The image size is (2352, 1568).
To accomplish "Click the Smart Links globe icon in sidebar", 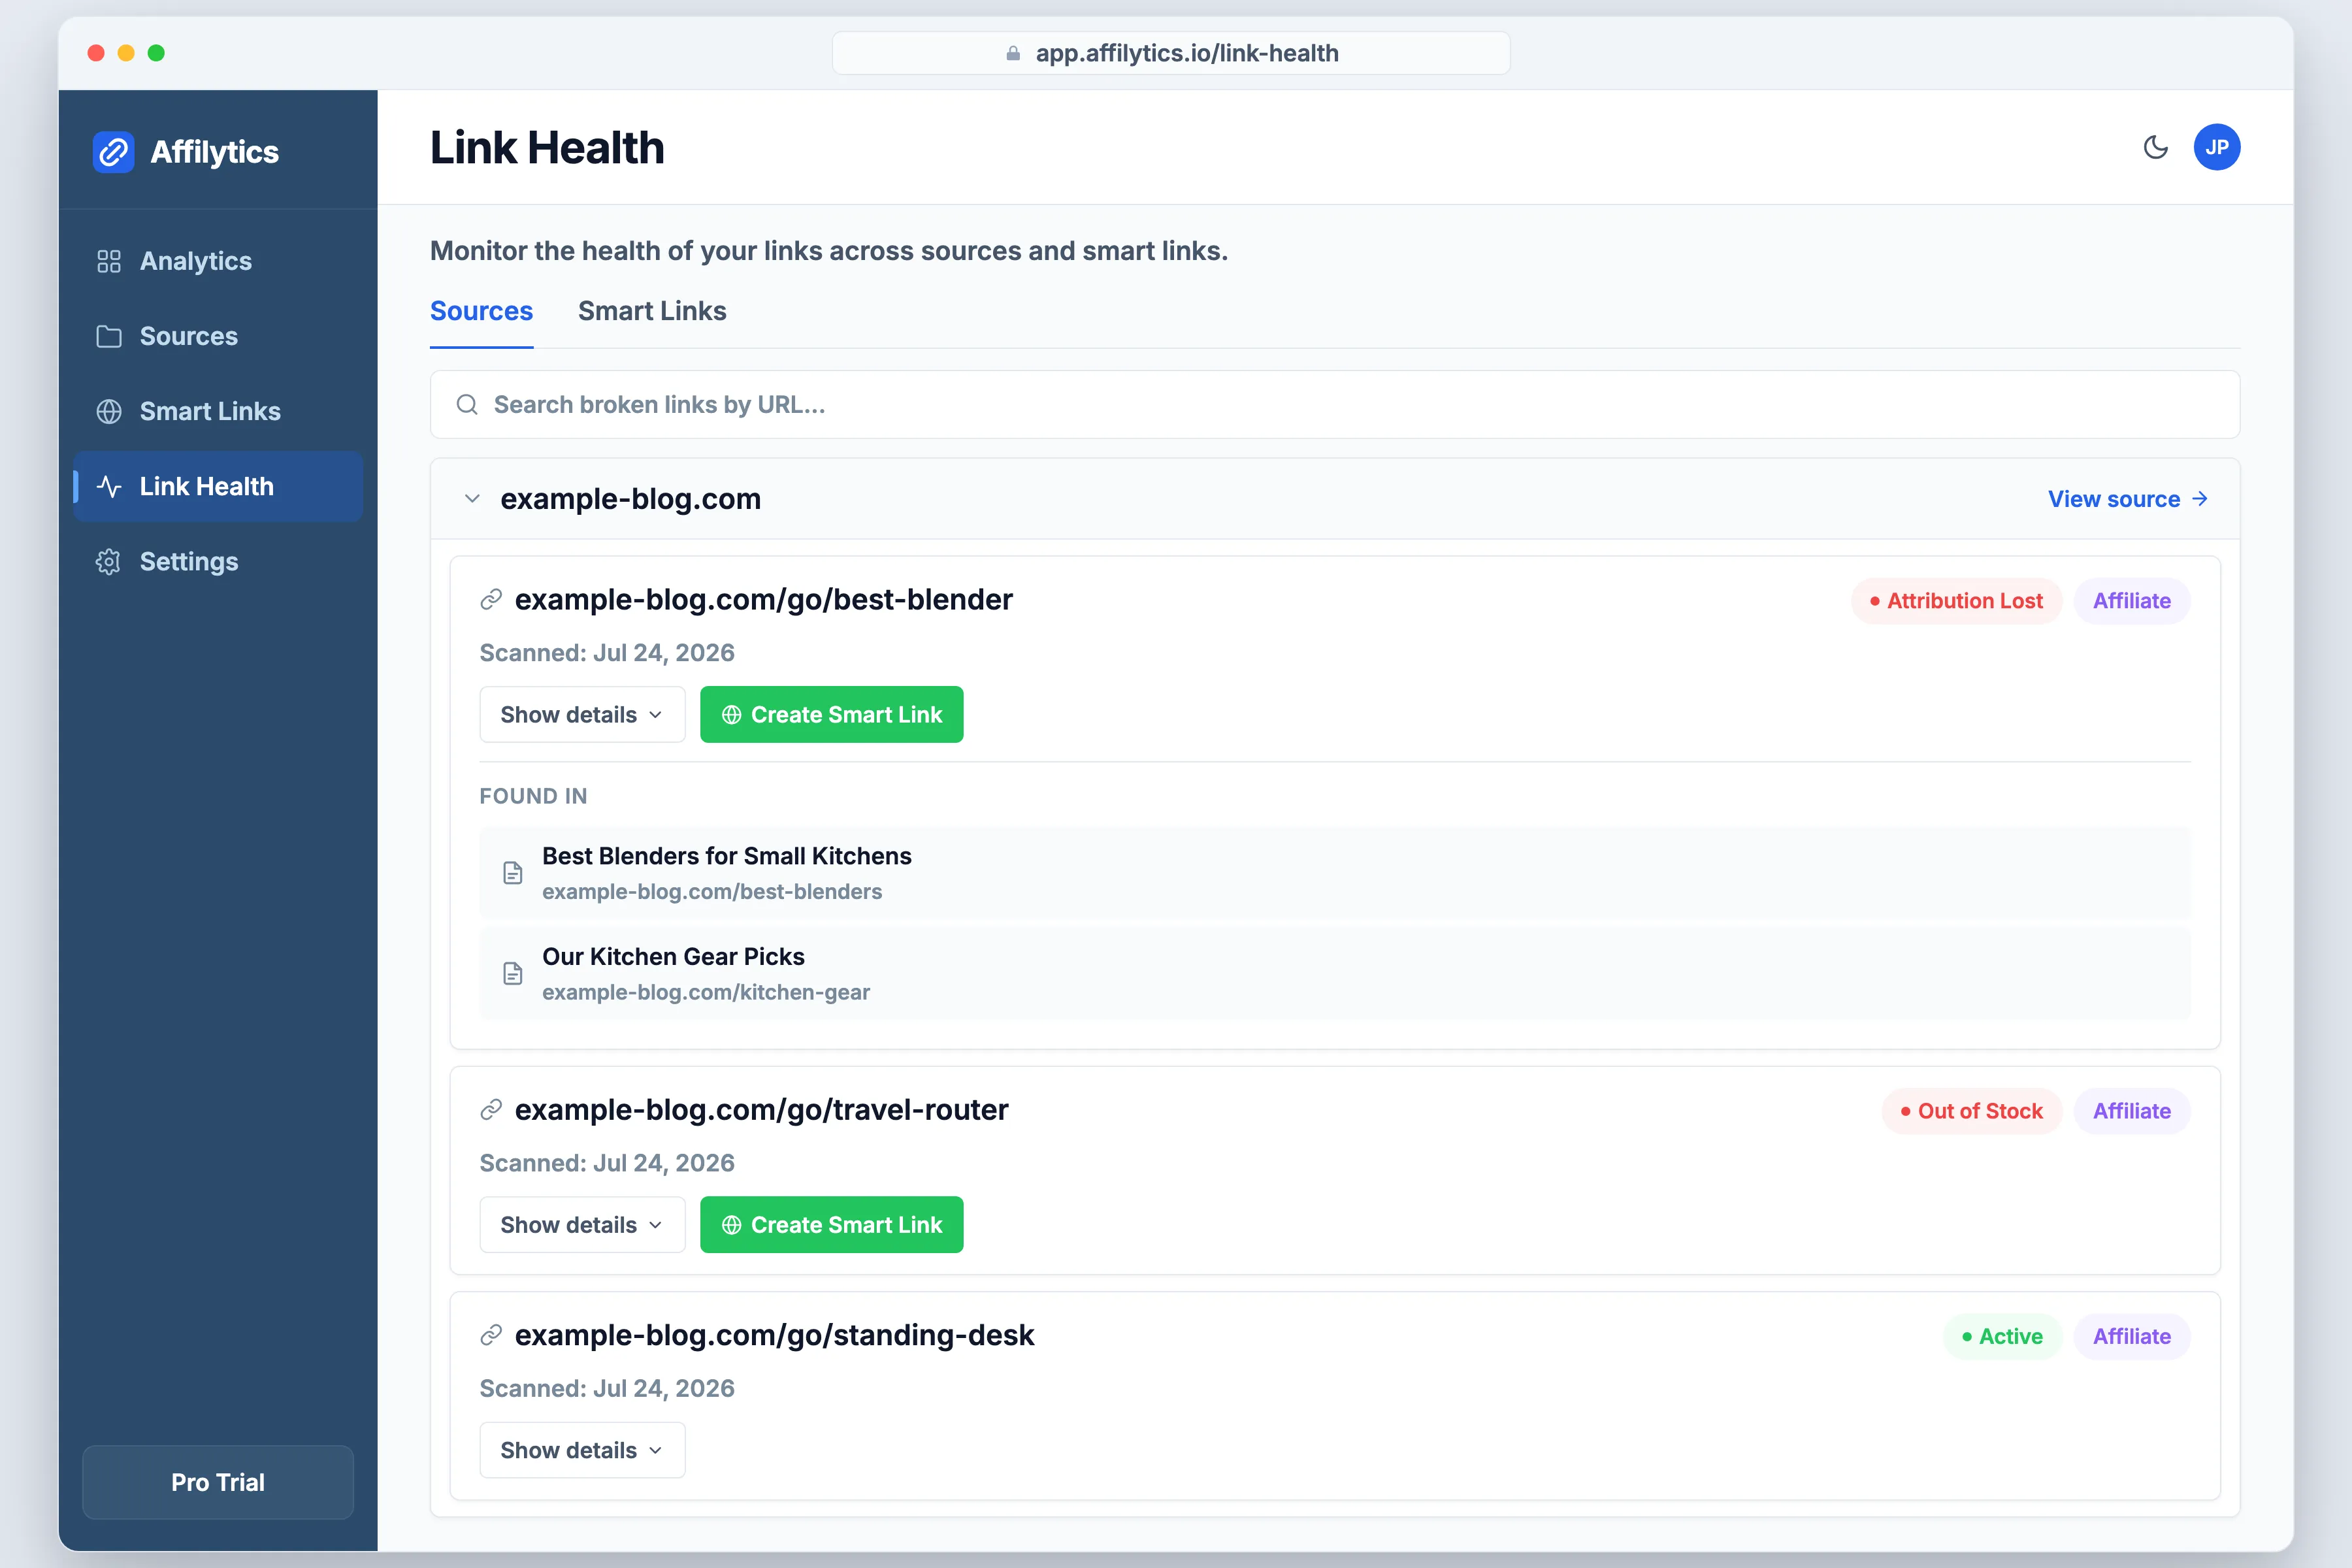I will point(109,411).
